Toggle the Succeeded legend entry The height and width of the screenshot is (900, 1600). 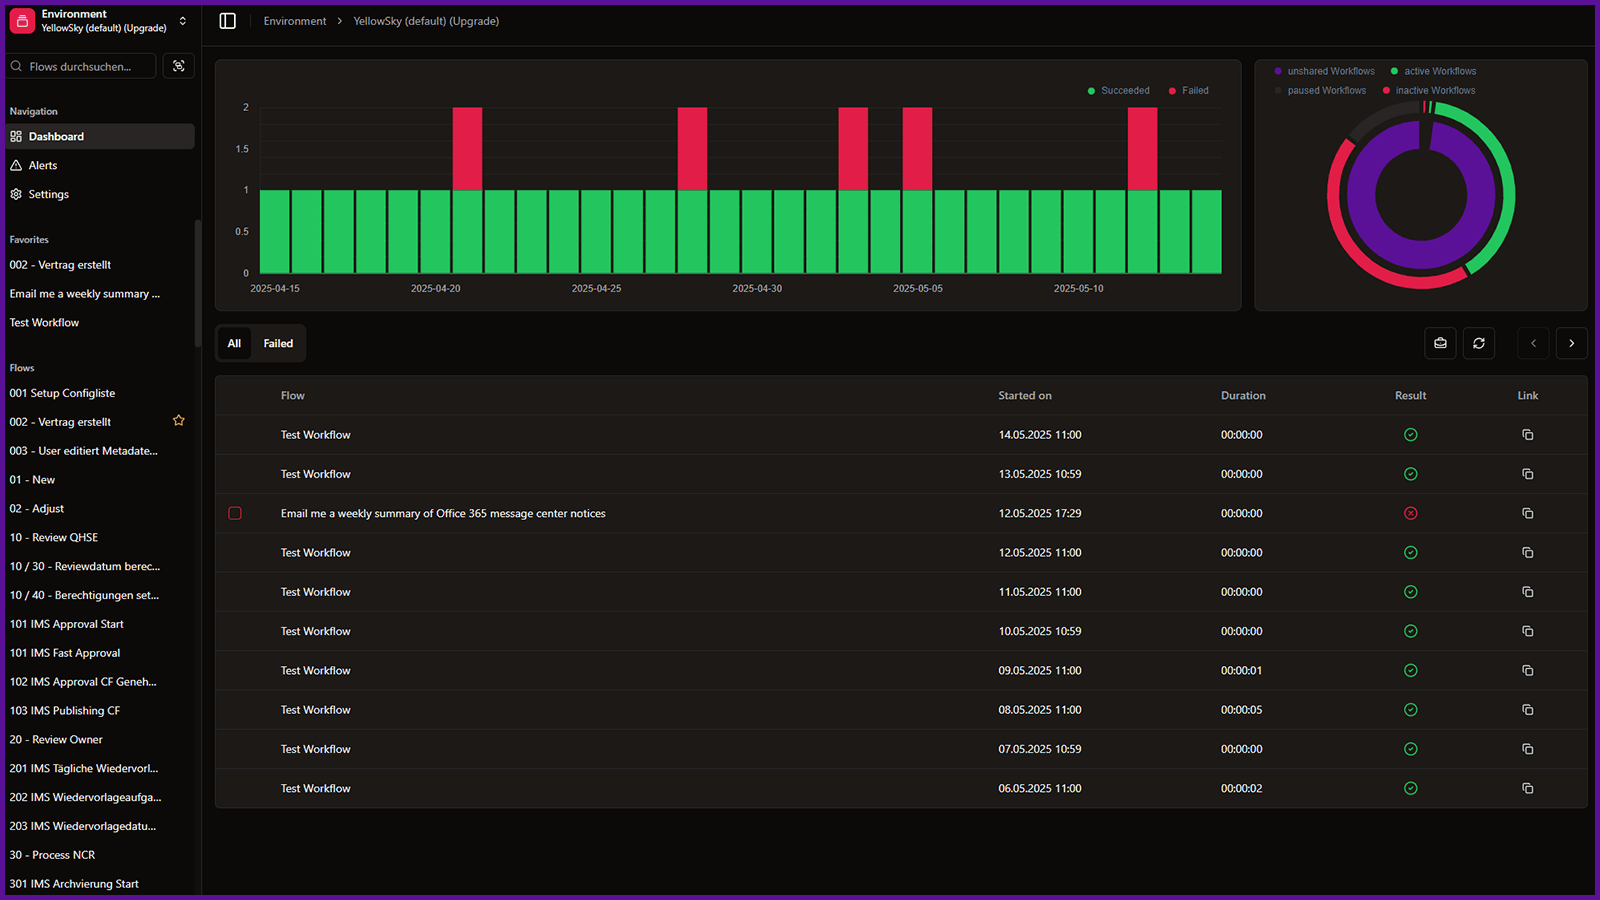pyautogui.click(x=1118, y=90)
